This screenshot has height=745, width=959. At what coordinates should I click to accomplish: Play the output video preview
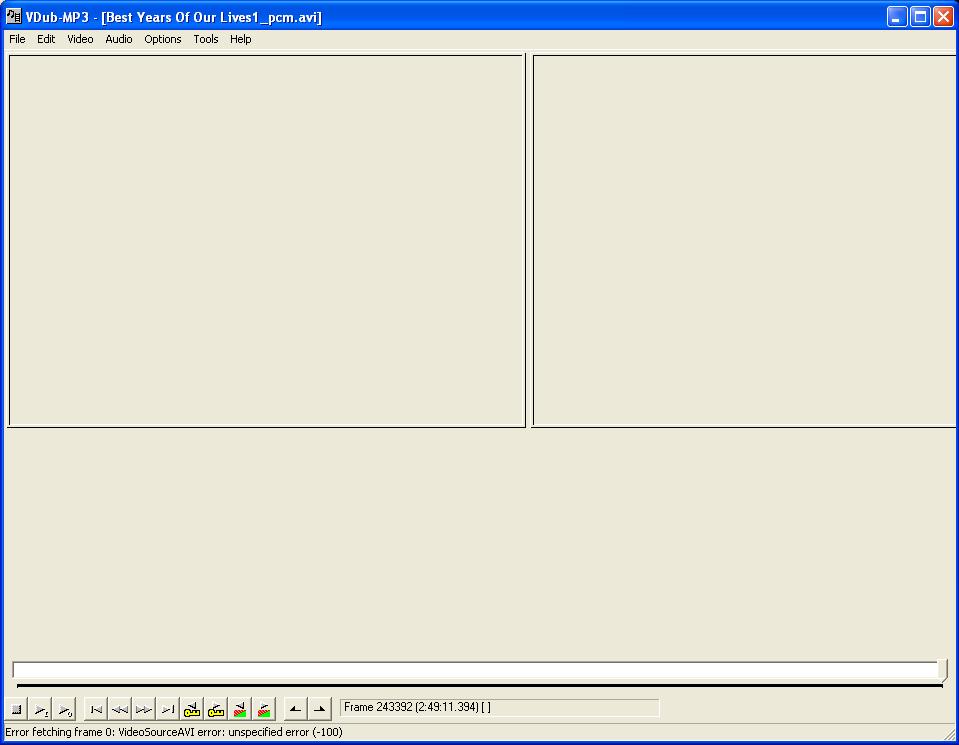64,710
